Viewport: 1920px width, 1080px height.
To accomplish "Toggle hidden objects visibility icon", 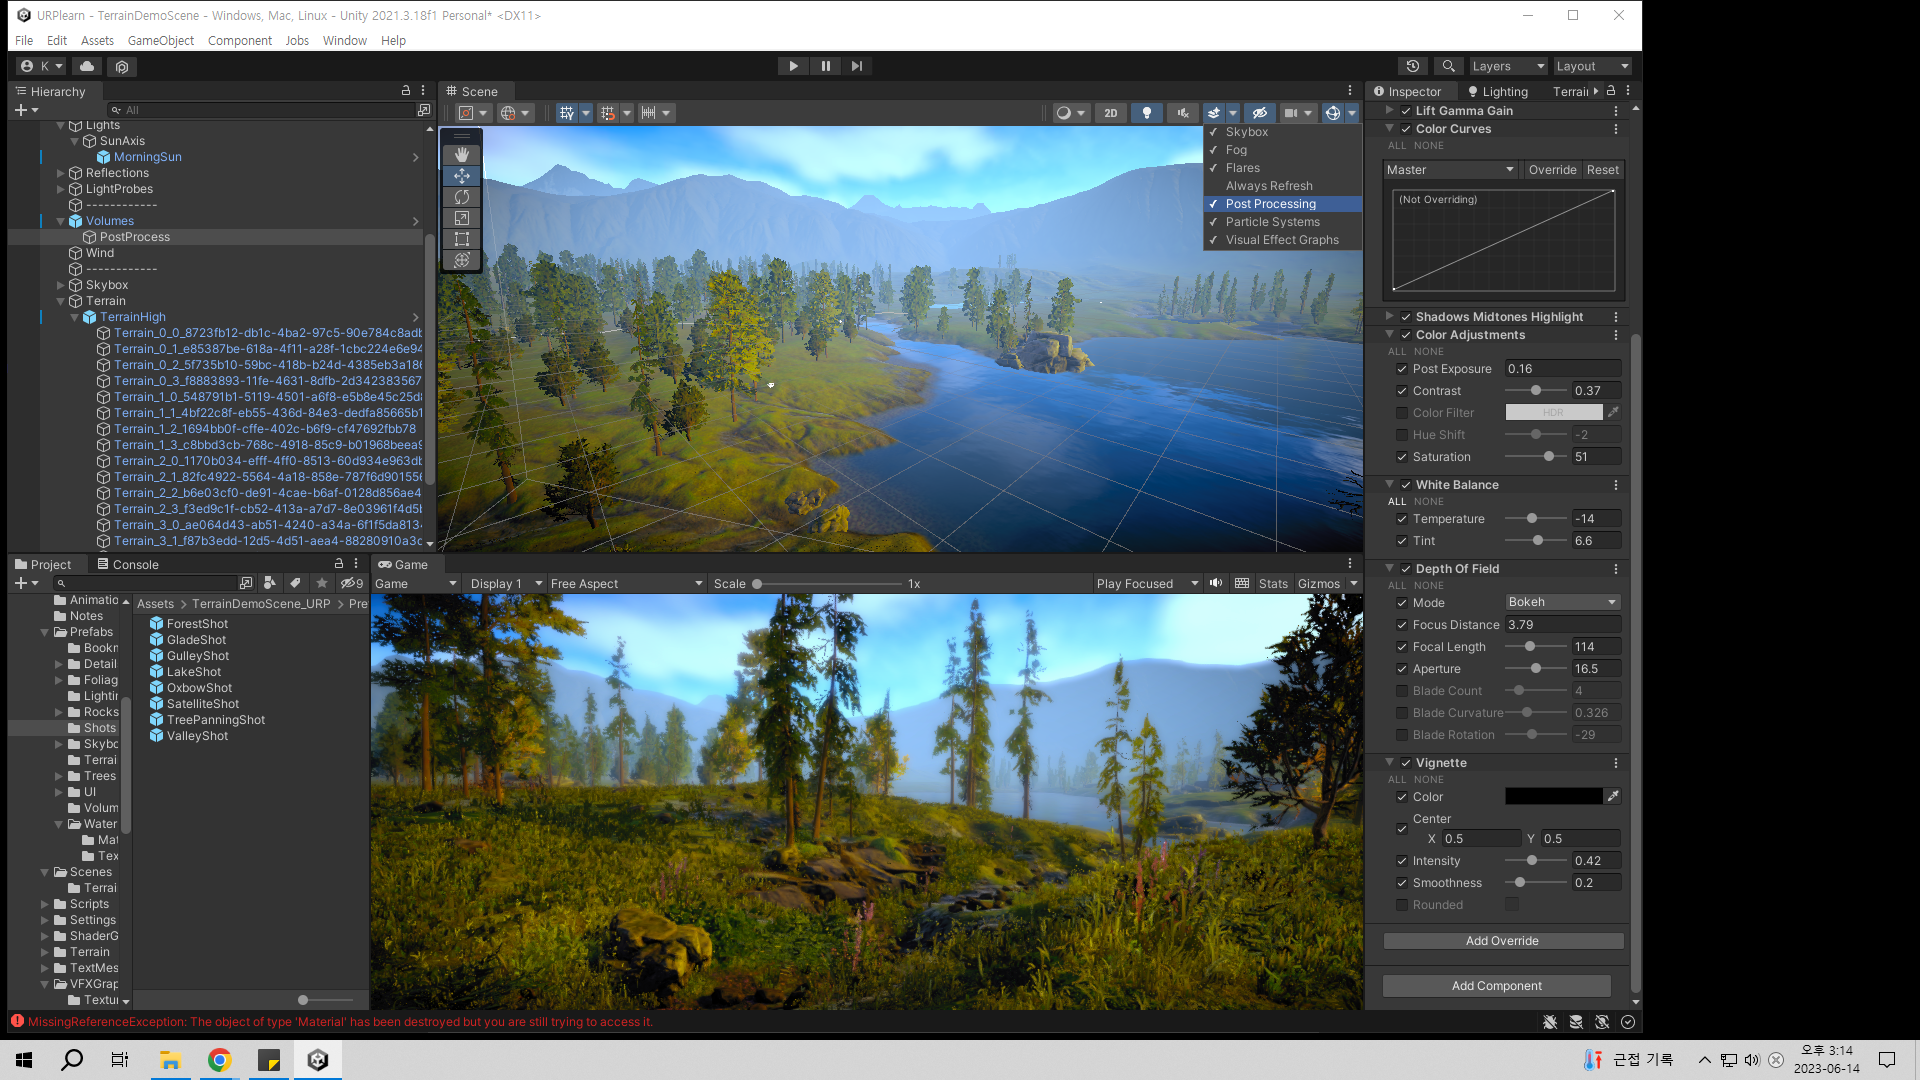I will tap(1260, 113).
